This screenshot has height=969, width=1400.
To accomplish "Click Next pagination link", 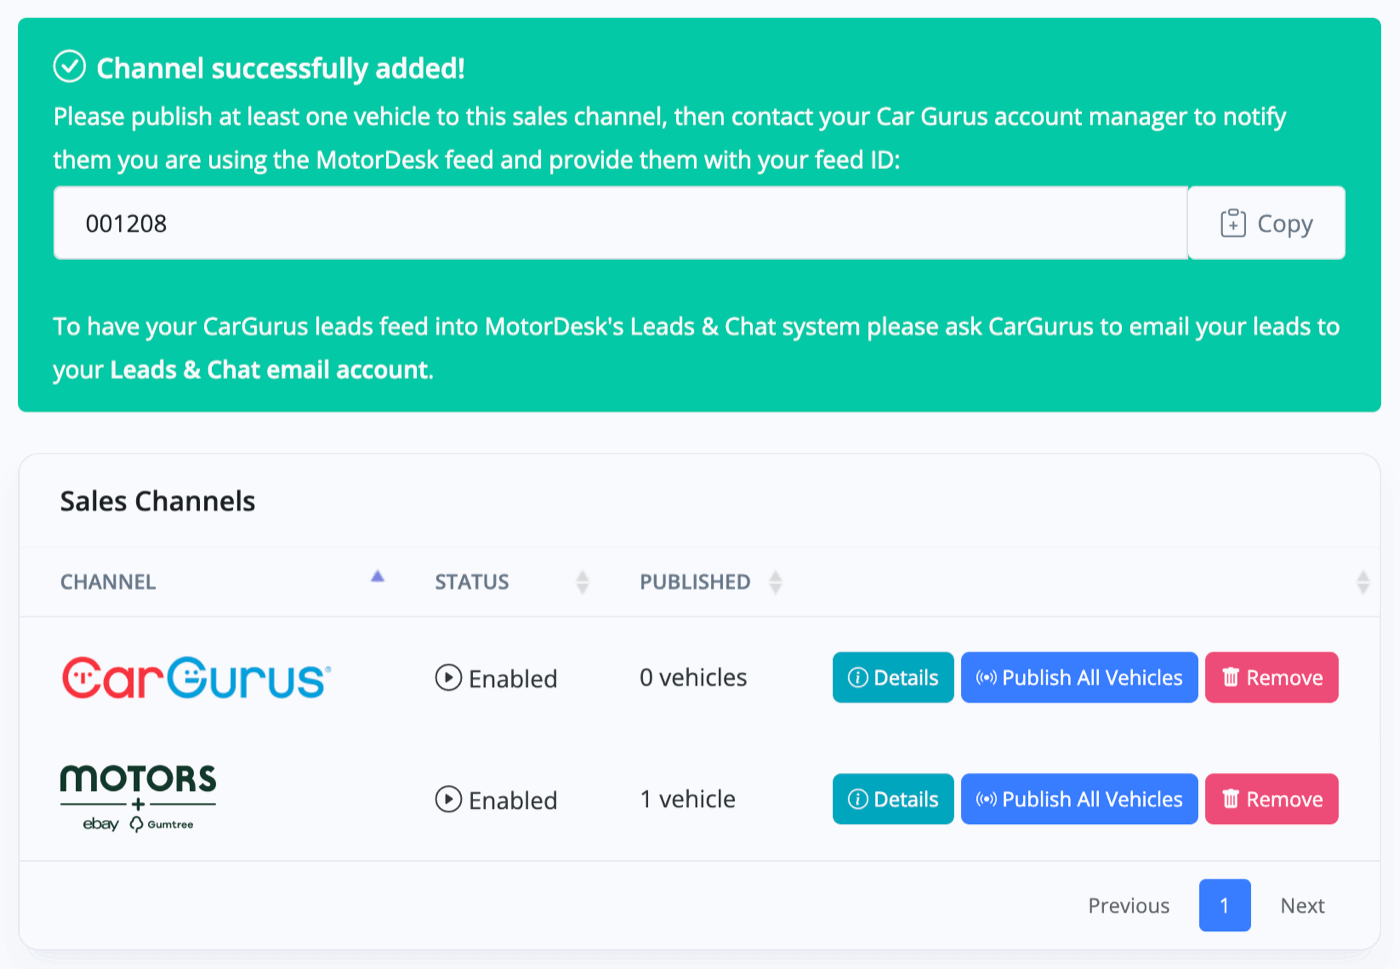I will click(1302, 905).
